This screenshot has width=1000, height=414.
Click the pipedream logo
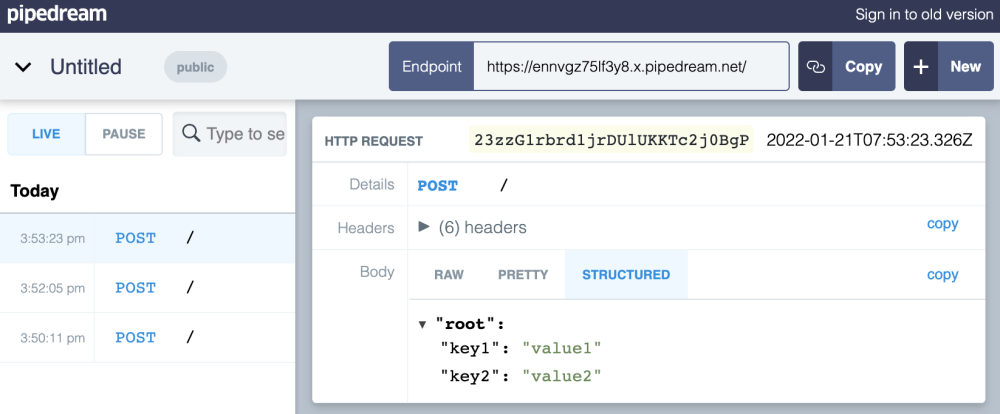57,14
